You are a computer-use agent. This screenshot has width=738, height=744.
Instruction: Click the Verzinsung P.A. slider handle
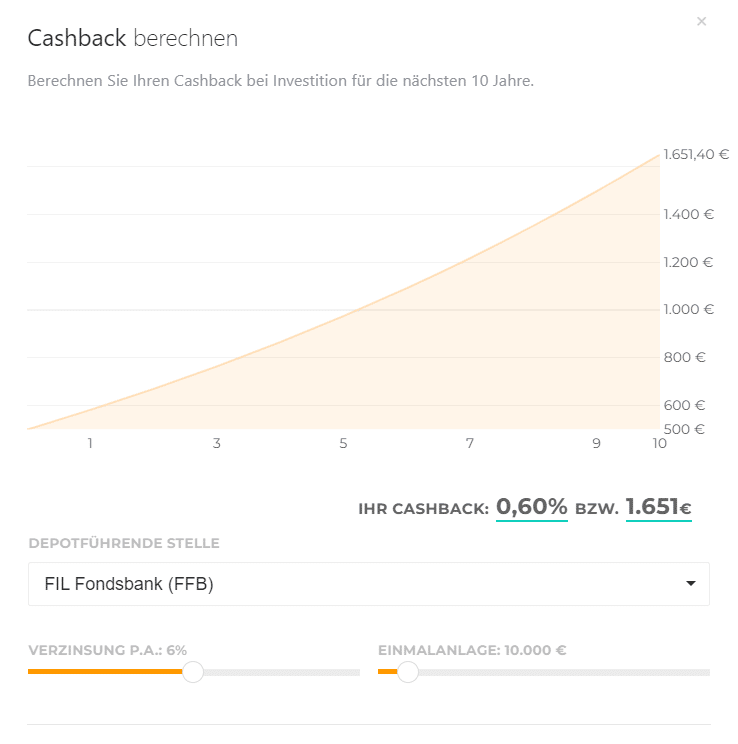(x=193, y=672)
